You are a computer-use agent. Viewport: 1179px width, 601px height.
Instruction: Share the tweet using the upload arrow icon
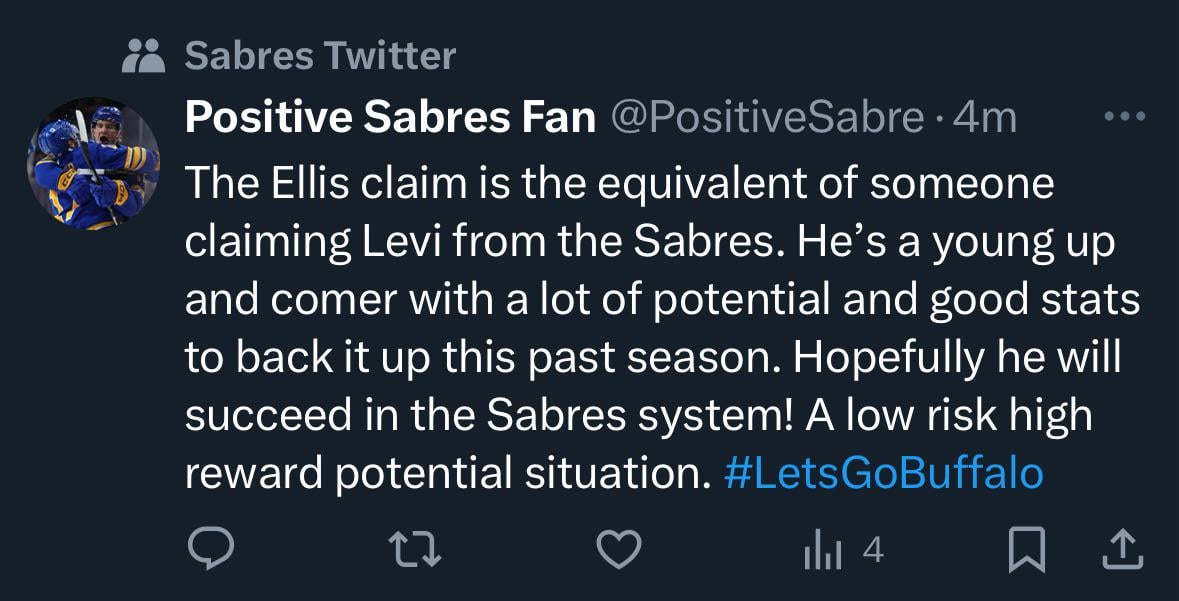point(1121,549)
